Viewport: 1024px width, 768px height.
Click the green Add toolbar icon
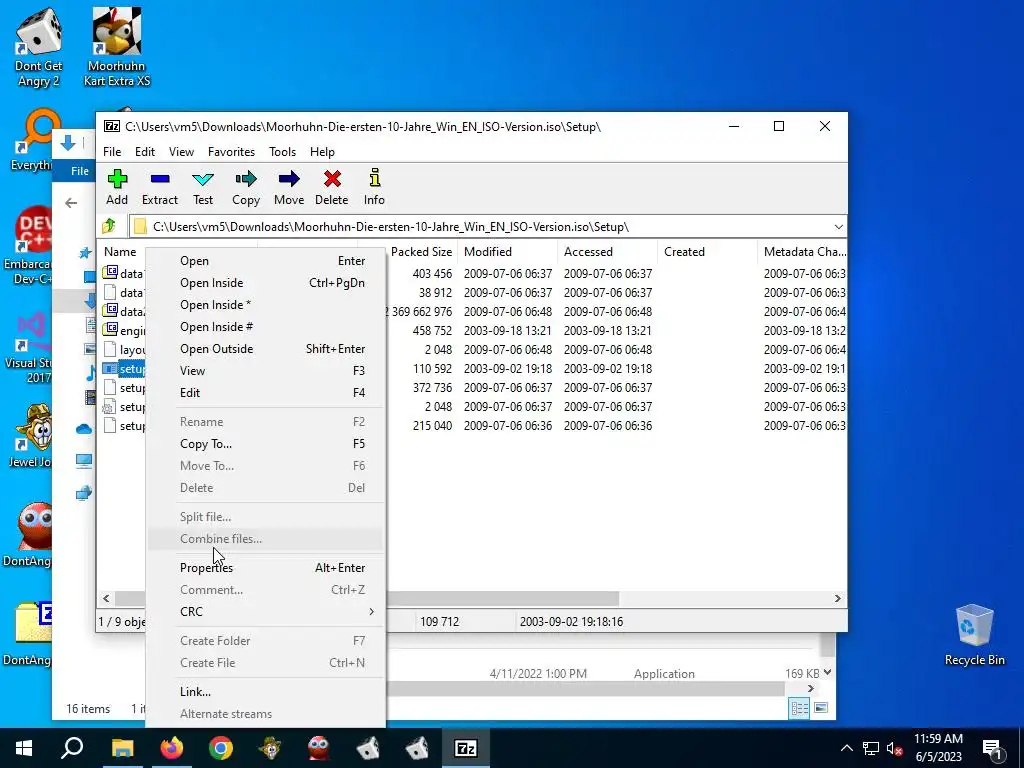[118, 179]
